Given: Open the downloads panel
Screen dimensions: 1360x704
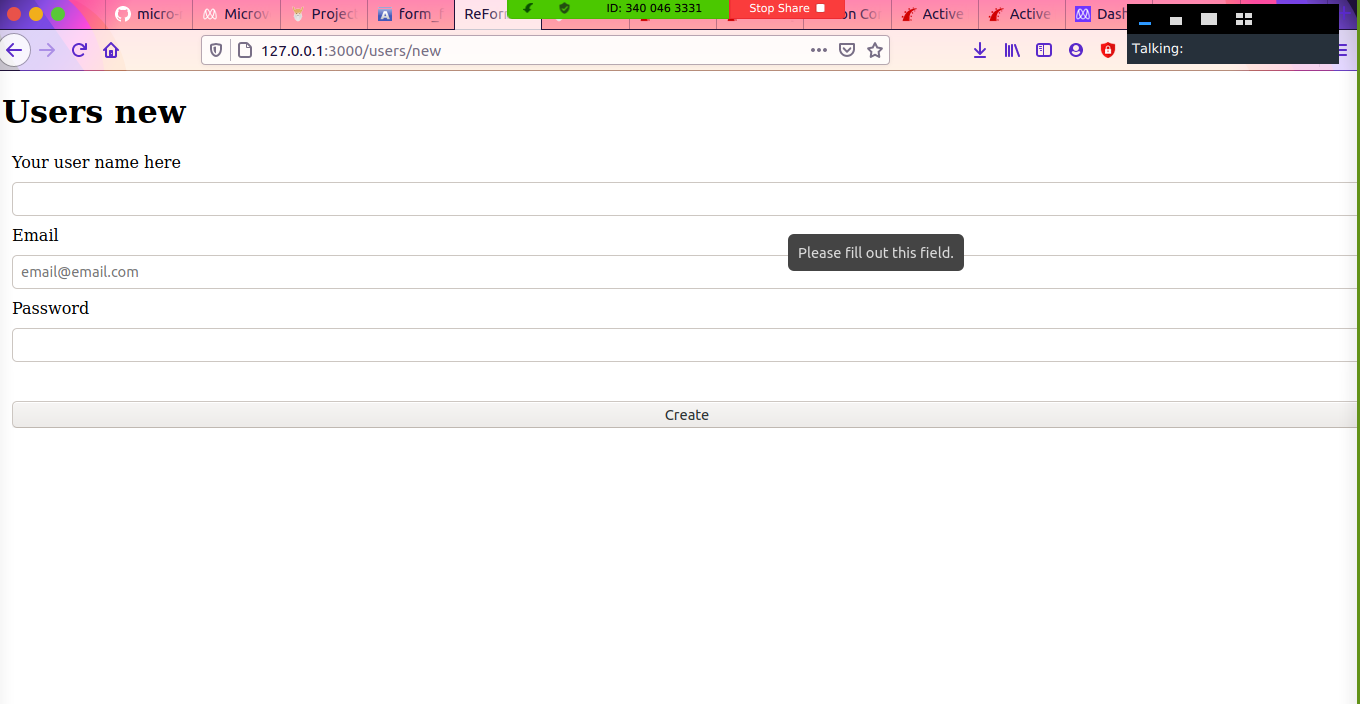Looking at the screenshot, I should pyautogui.click(x=980, y=50).
